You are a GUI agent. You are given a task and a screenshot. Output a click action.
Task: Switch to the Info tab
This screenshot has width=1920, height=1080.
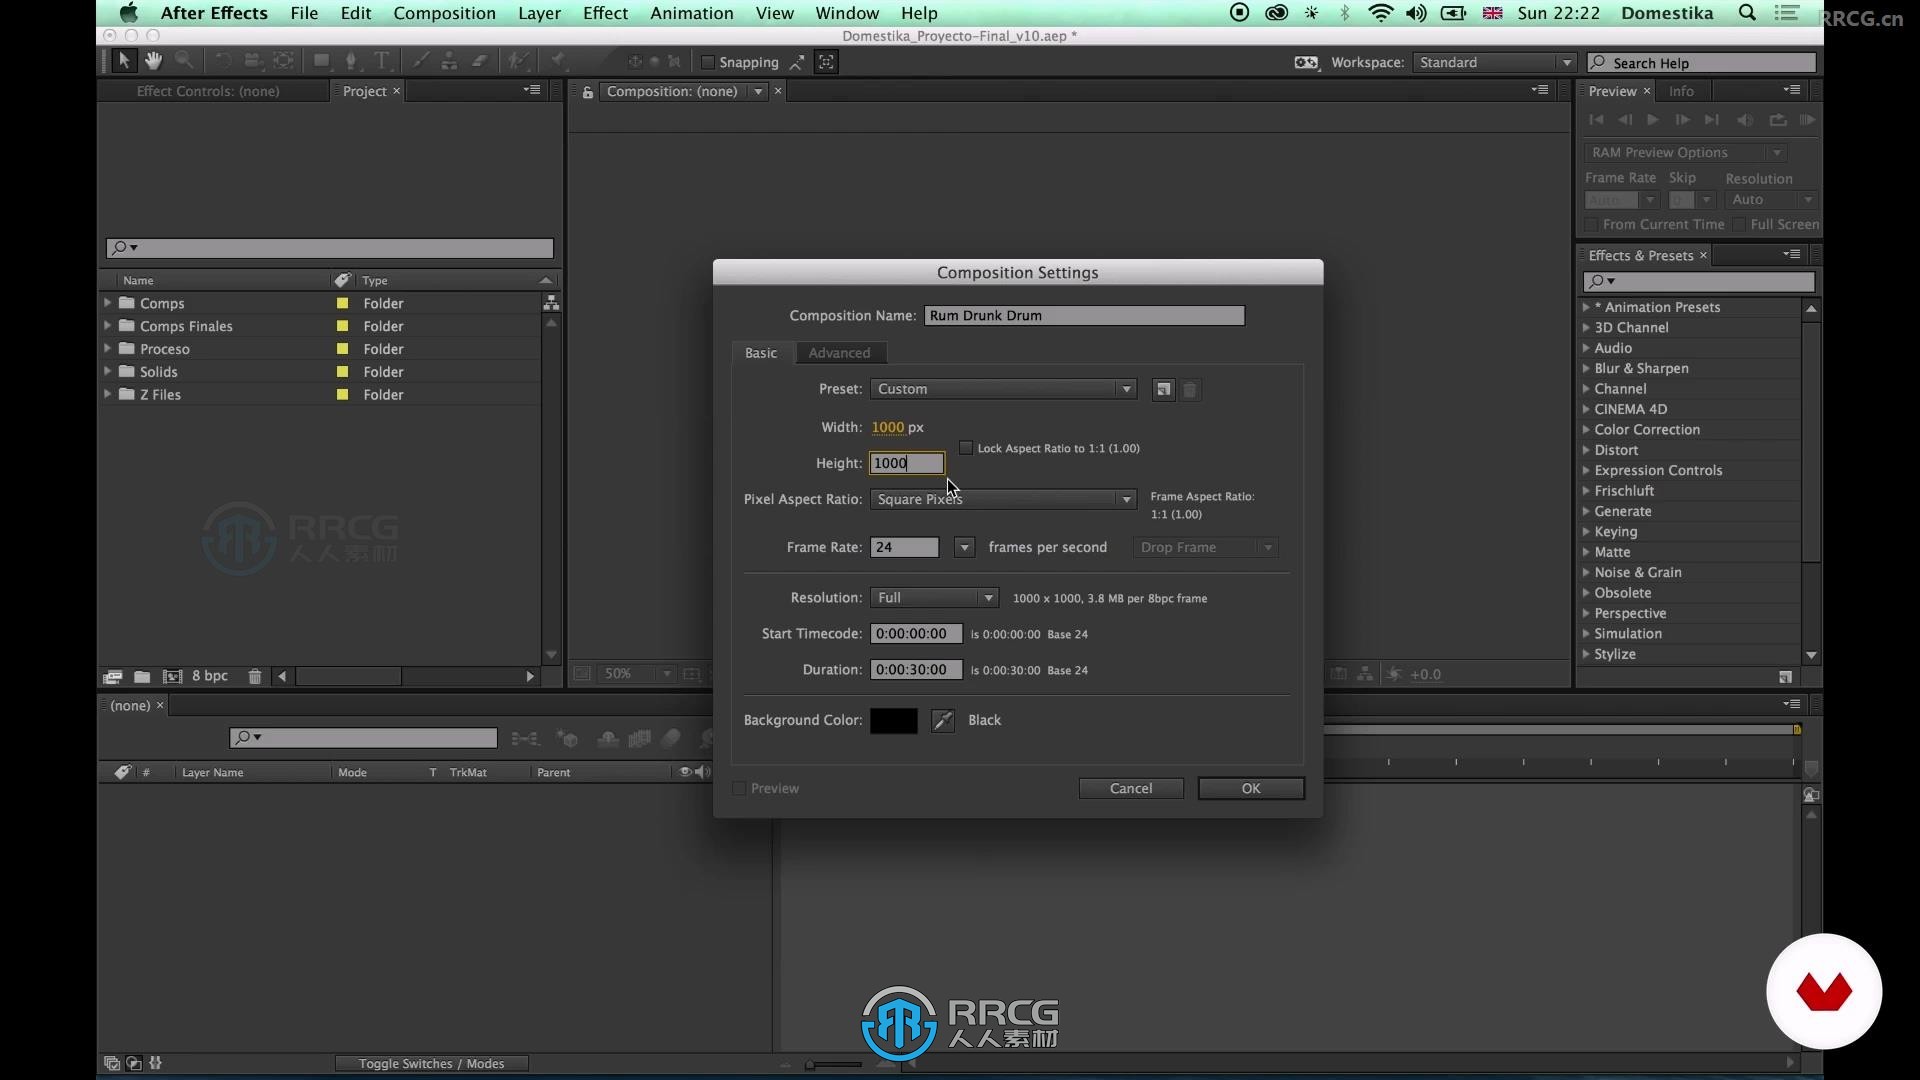[x=1681, y=91]
